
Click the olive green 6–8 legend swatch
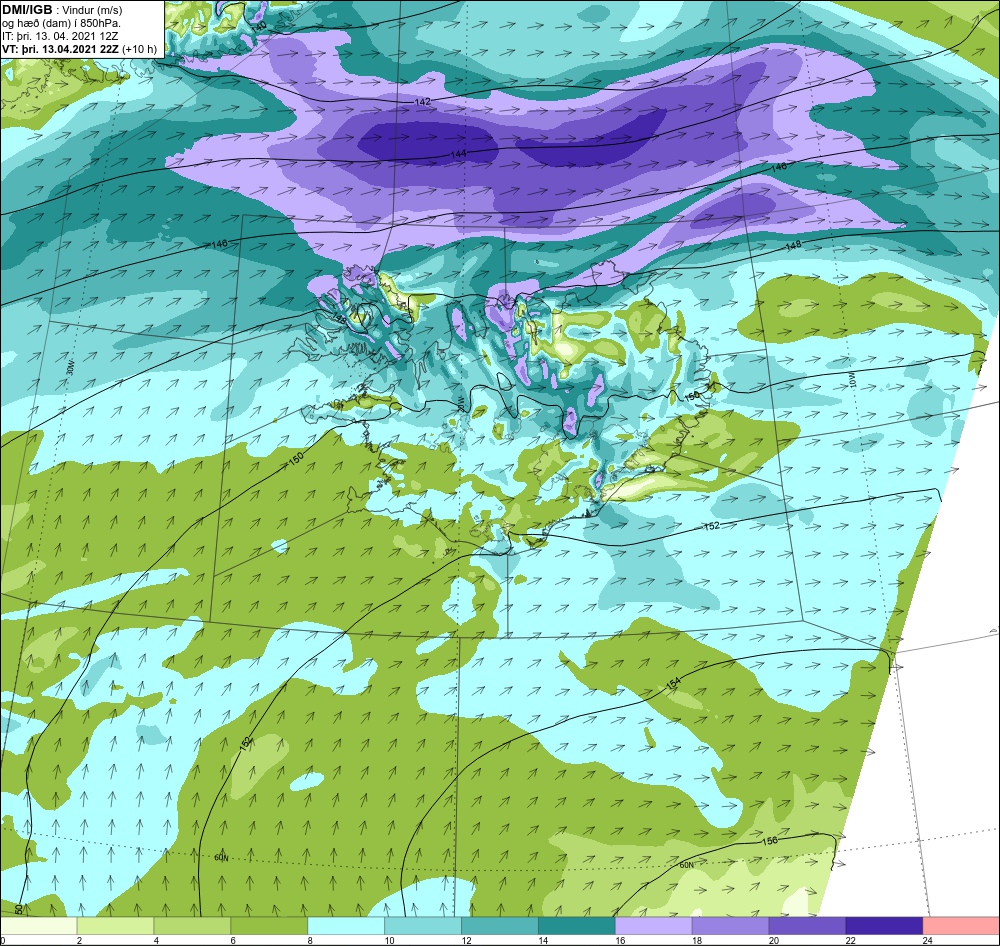click(269, 926)
